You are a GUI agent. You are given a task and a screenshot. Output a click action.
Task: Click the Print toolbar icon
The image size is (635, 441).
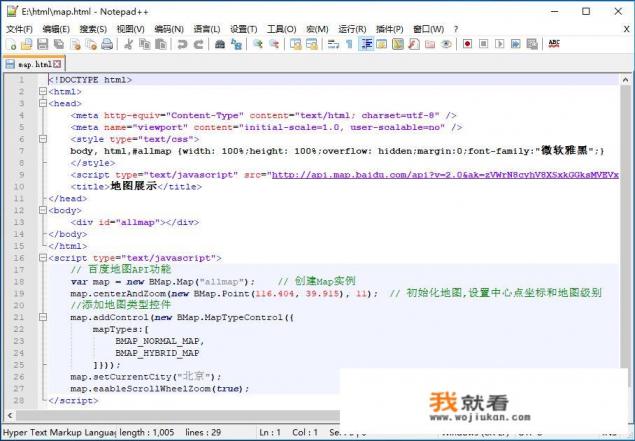[x=105, y=44]
